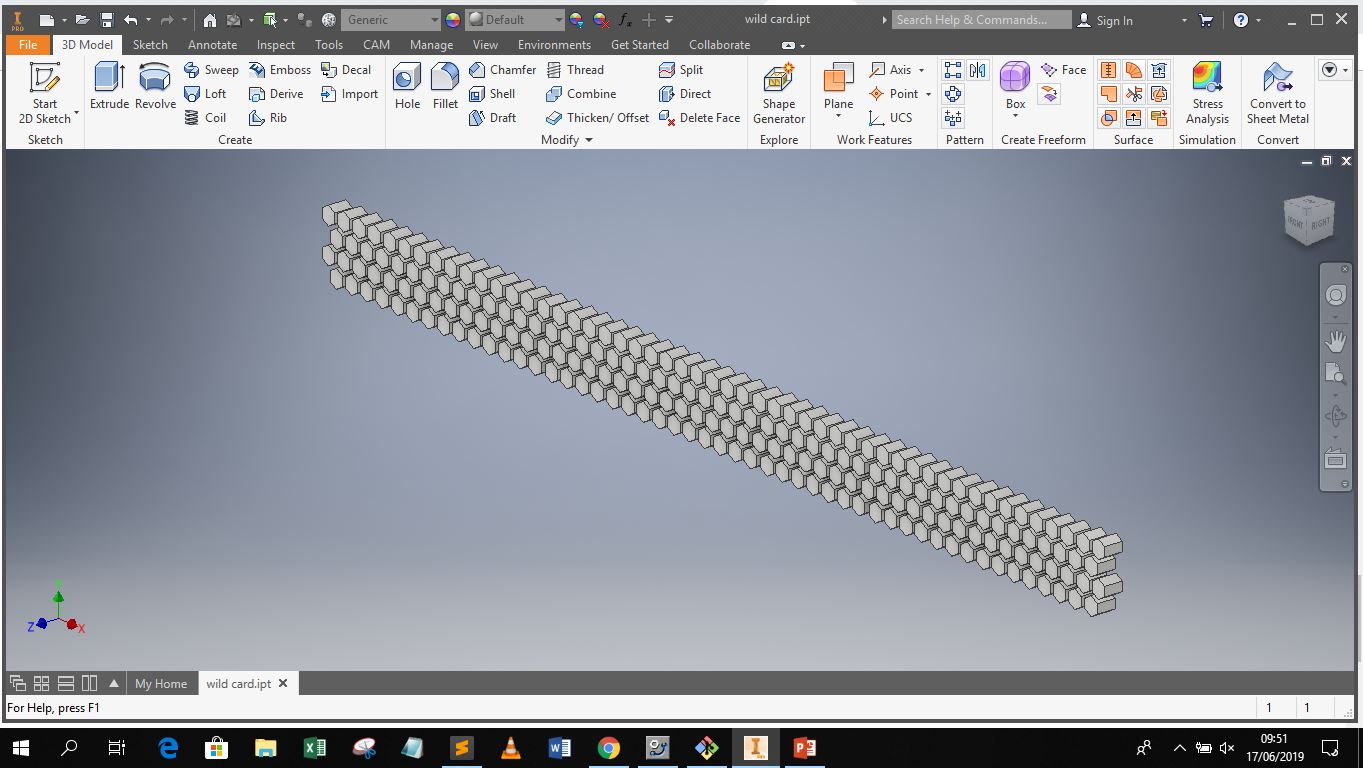Screen dimensions: 1363x768
Task: Select the Thread tool
Action: point(575,70)
